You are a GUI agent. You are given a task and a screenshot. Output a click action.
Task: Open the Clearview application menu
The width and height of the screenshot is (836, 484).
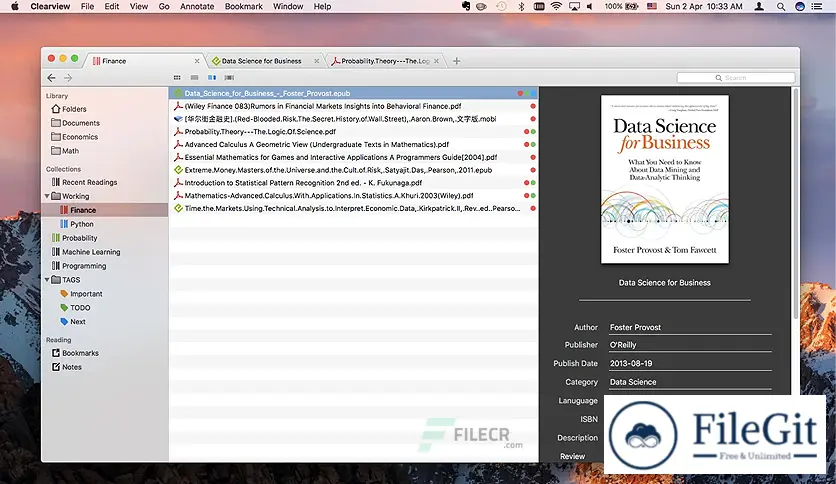pyautogui.click(x=50, y=6)
